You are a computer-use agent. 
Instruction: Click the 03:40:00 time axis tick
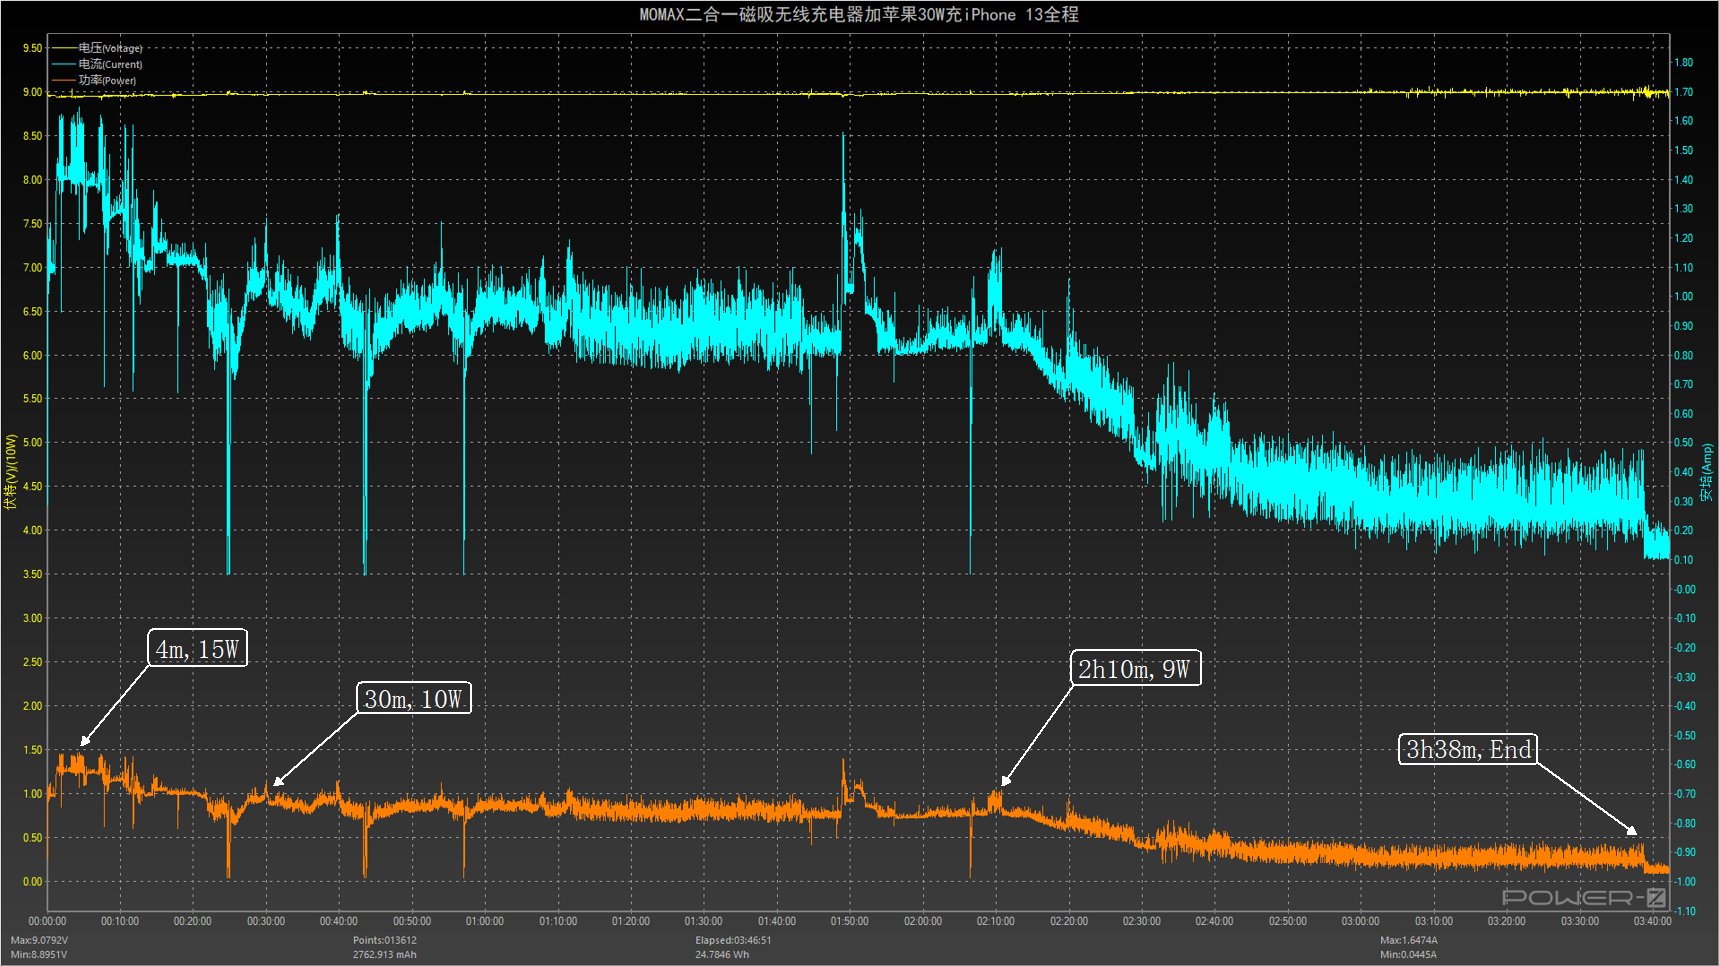1653,921
